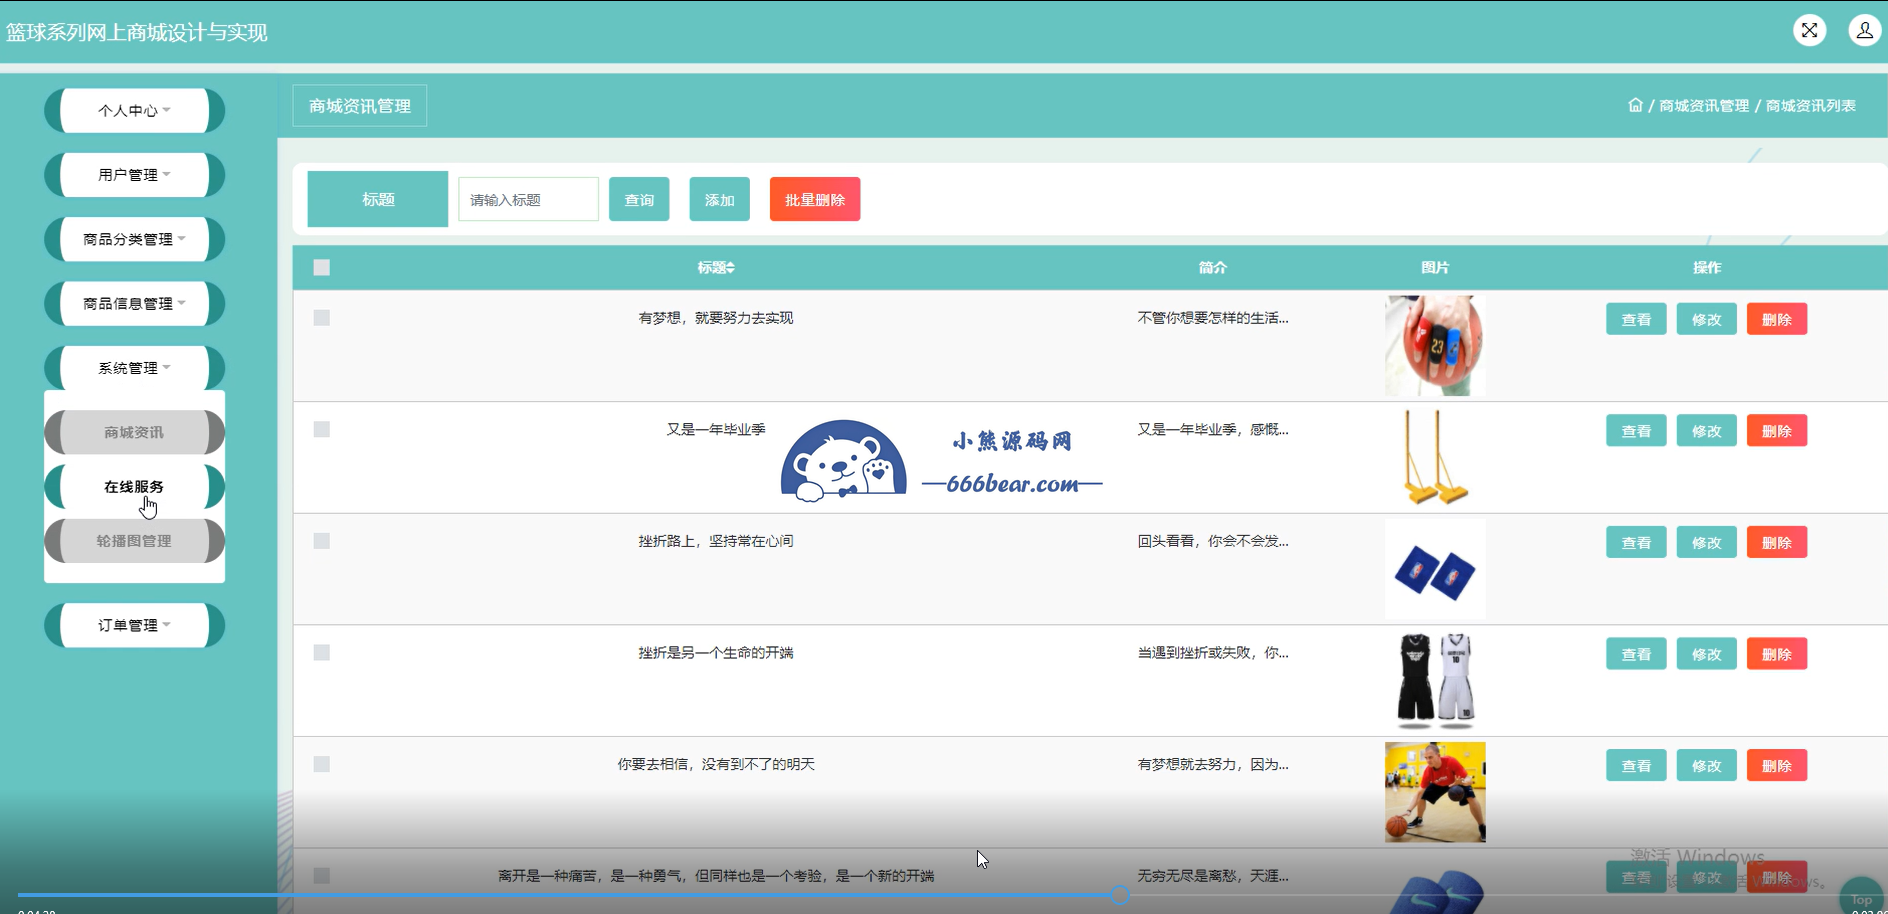This screenshot has height=914, width=1888.
Task: Click summary text 不管你想要怎样的生活...
Action: (1213, 318)
